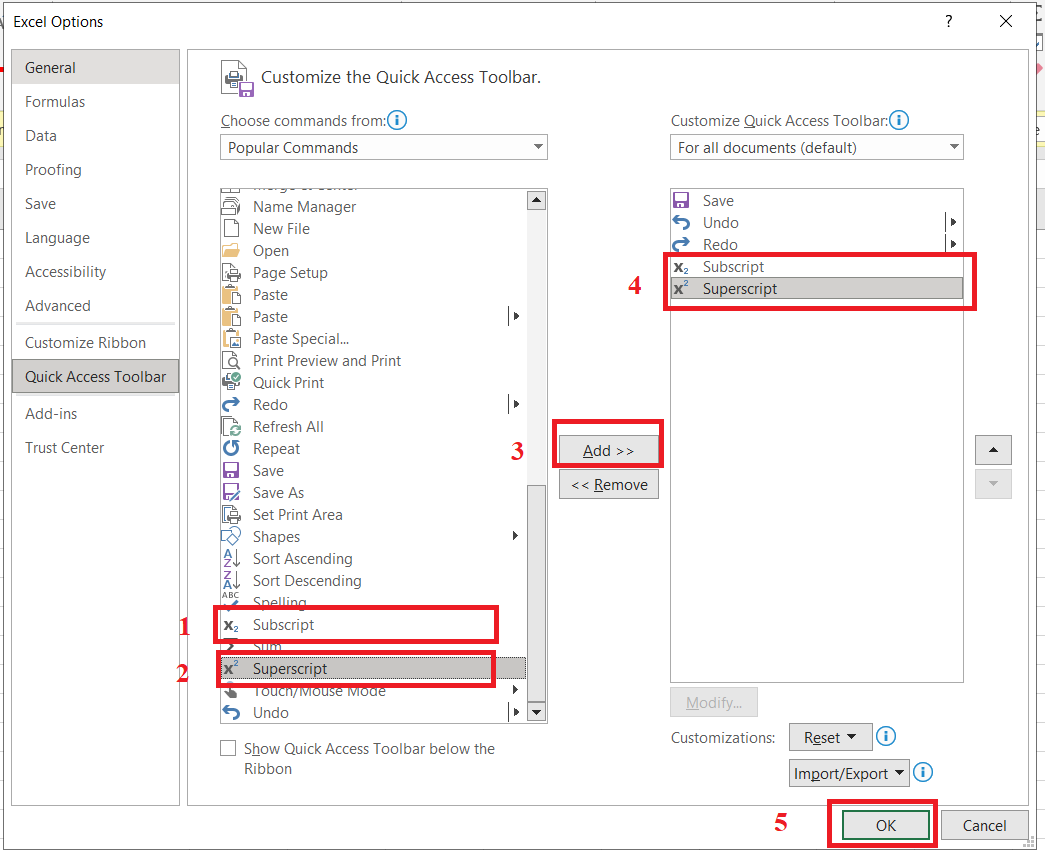Confirm with the OK button

(885, 825)
